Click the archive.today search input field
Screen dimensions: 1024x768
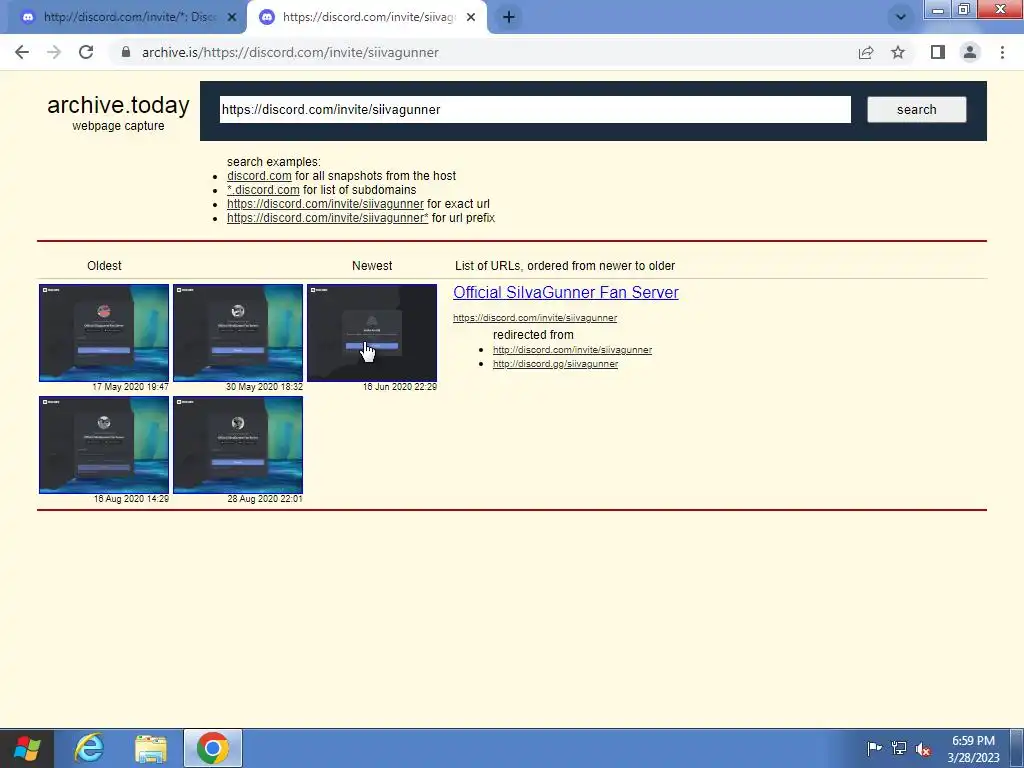(535, 110)
